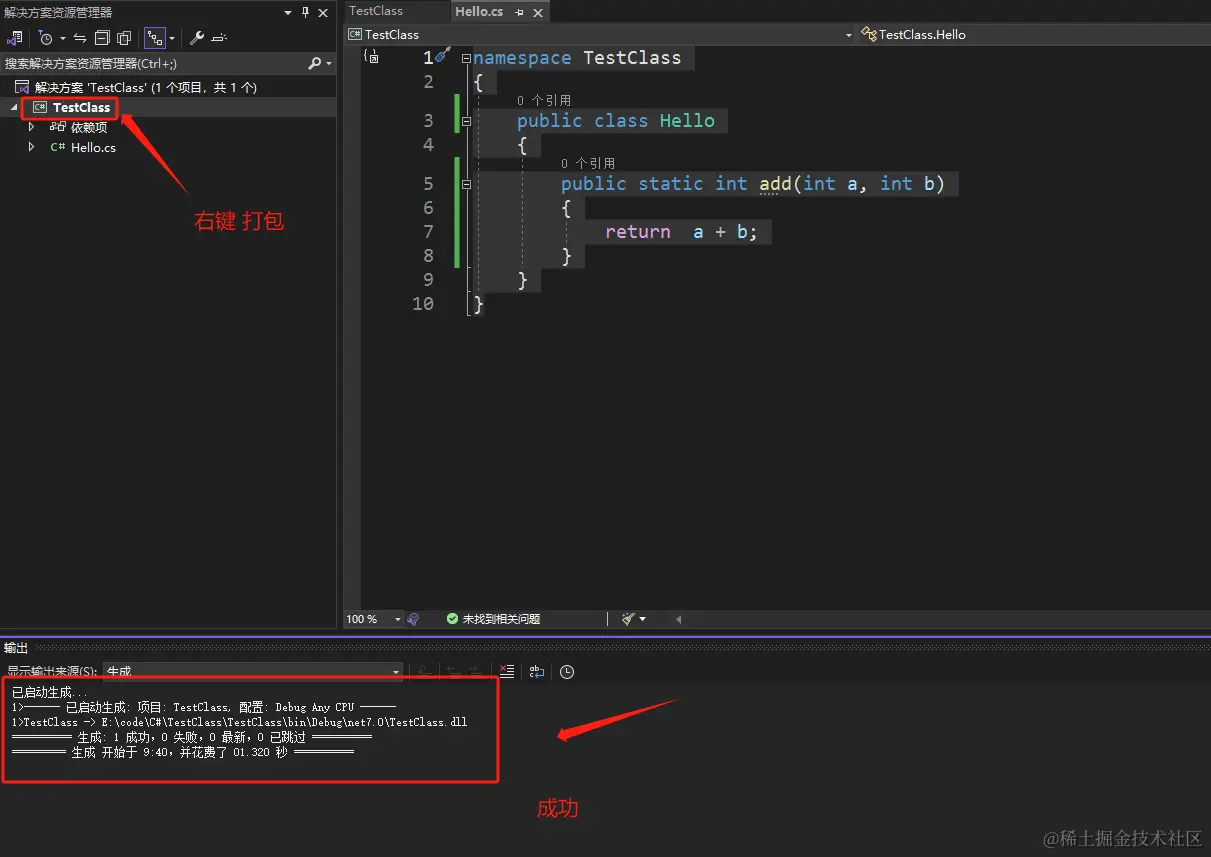Click the 'return' keyword on line 7
This screenshot has width=1211, height=857.
coord(638,231)
